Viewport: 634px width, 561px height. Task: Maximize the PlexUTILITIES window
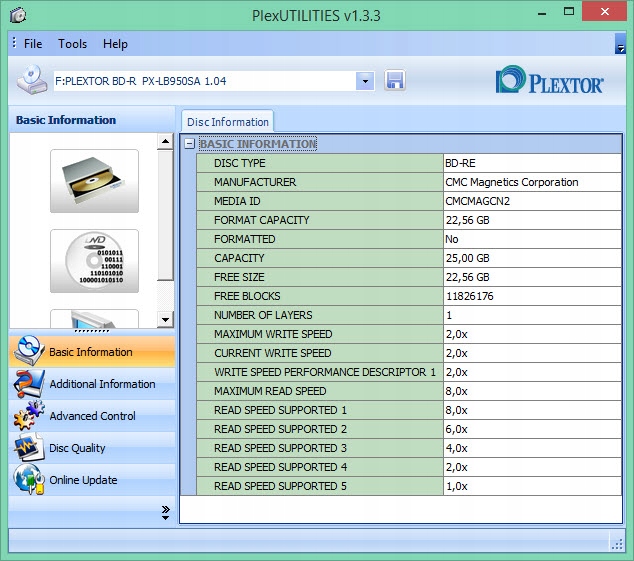click(568, 11)
